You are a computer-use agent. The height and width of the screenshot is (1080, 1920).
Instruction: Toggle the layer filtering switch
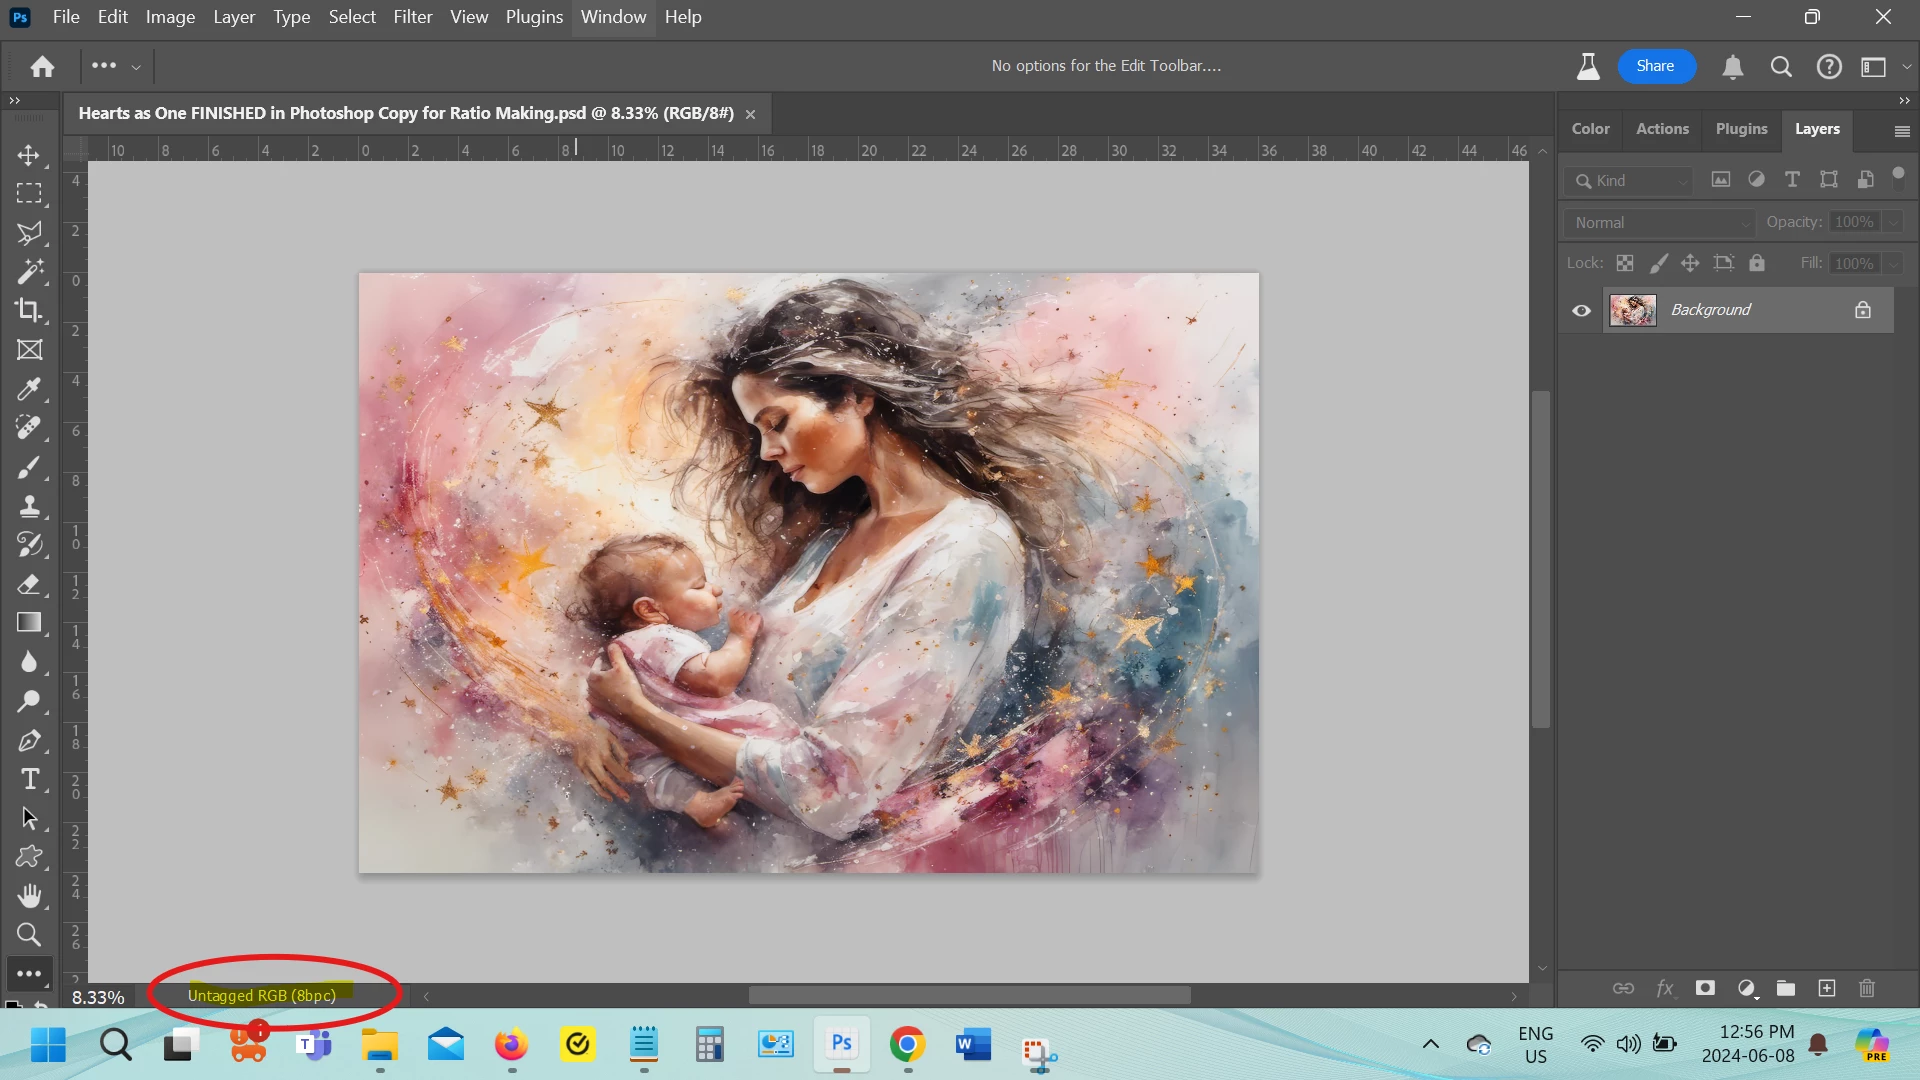pos(1898,179)
